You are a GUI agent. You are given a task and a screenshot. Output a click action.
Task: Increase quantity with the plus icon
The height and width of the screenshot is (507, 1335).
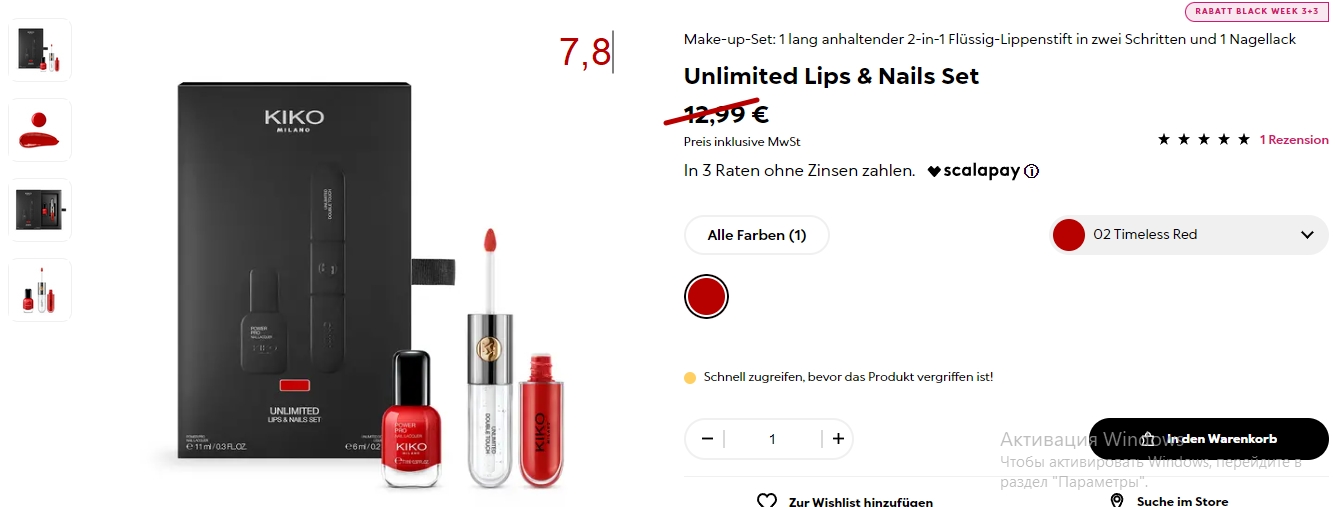[838, 439]
